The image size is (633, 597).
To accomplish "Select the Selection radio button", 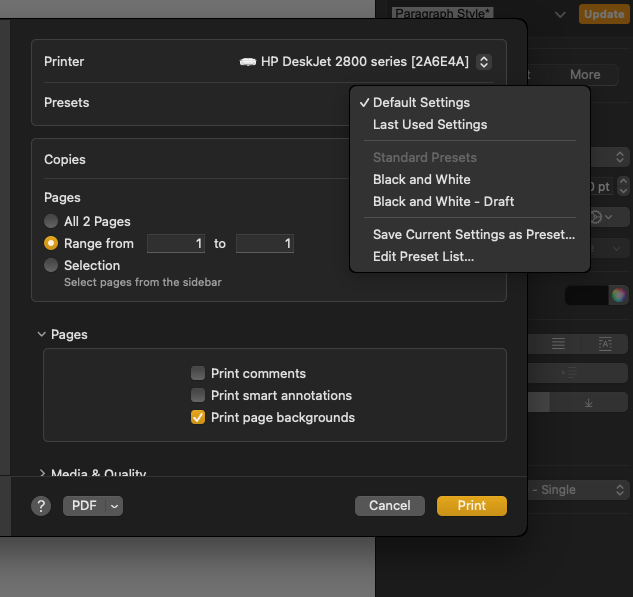I will click(x=51, y=265).
